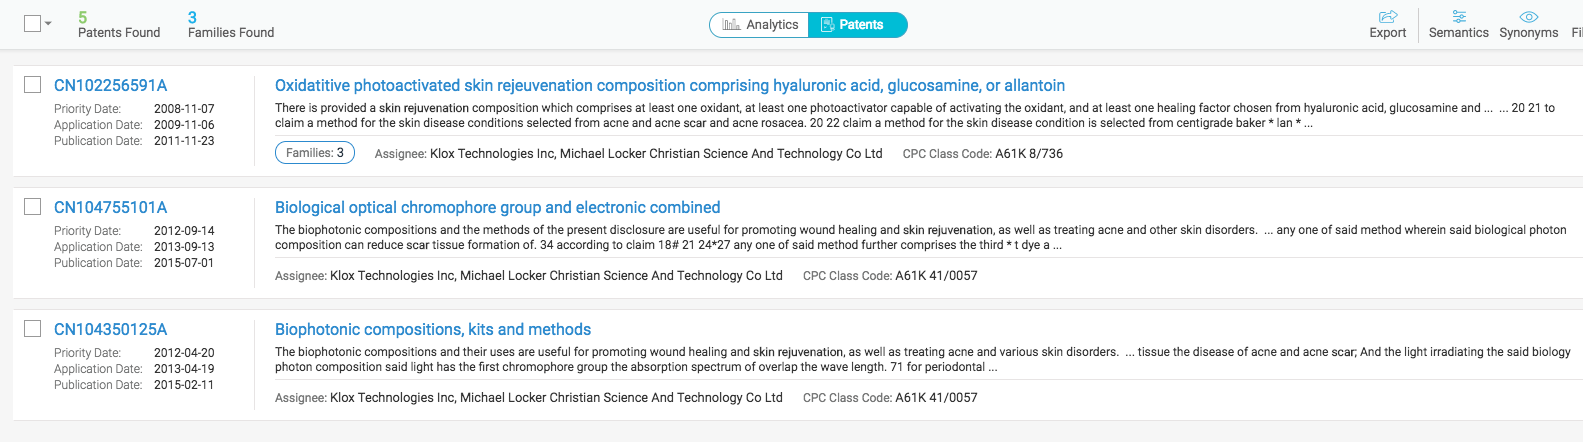Expand the select-all dropdown arrow
1583x442 pixels.
[48, 23]
